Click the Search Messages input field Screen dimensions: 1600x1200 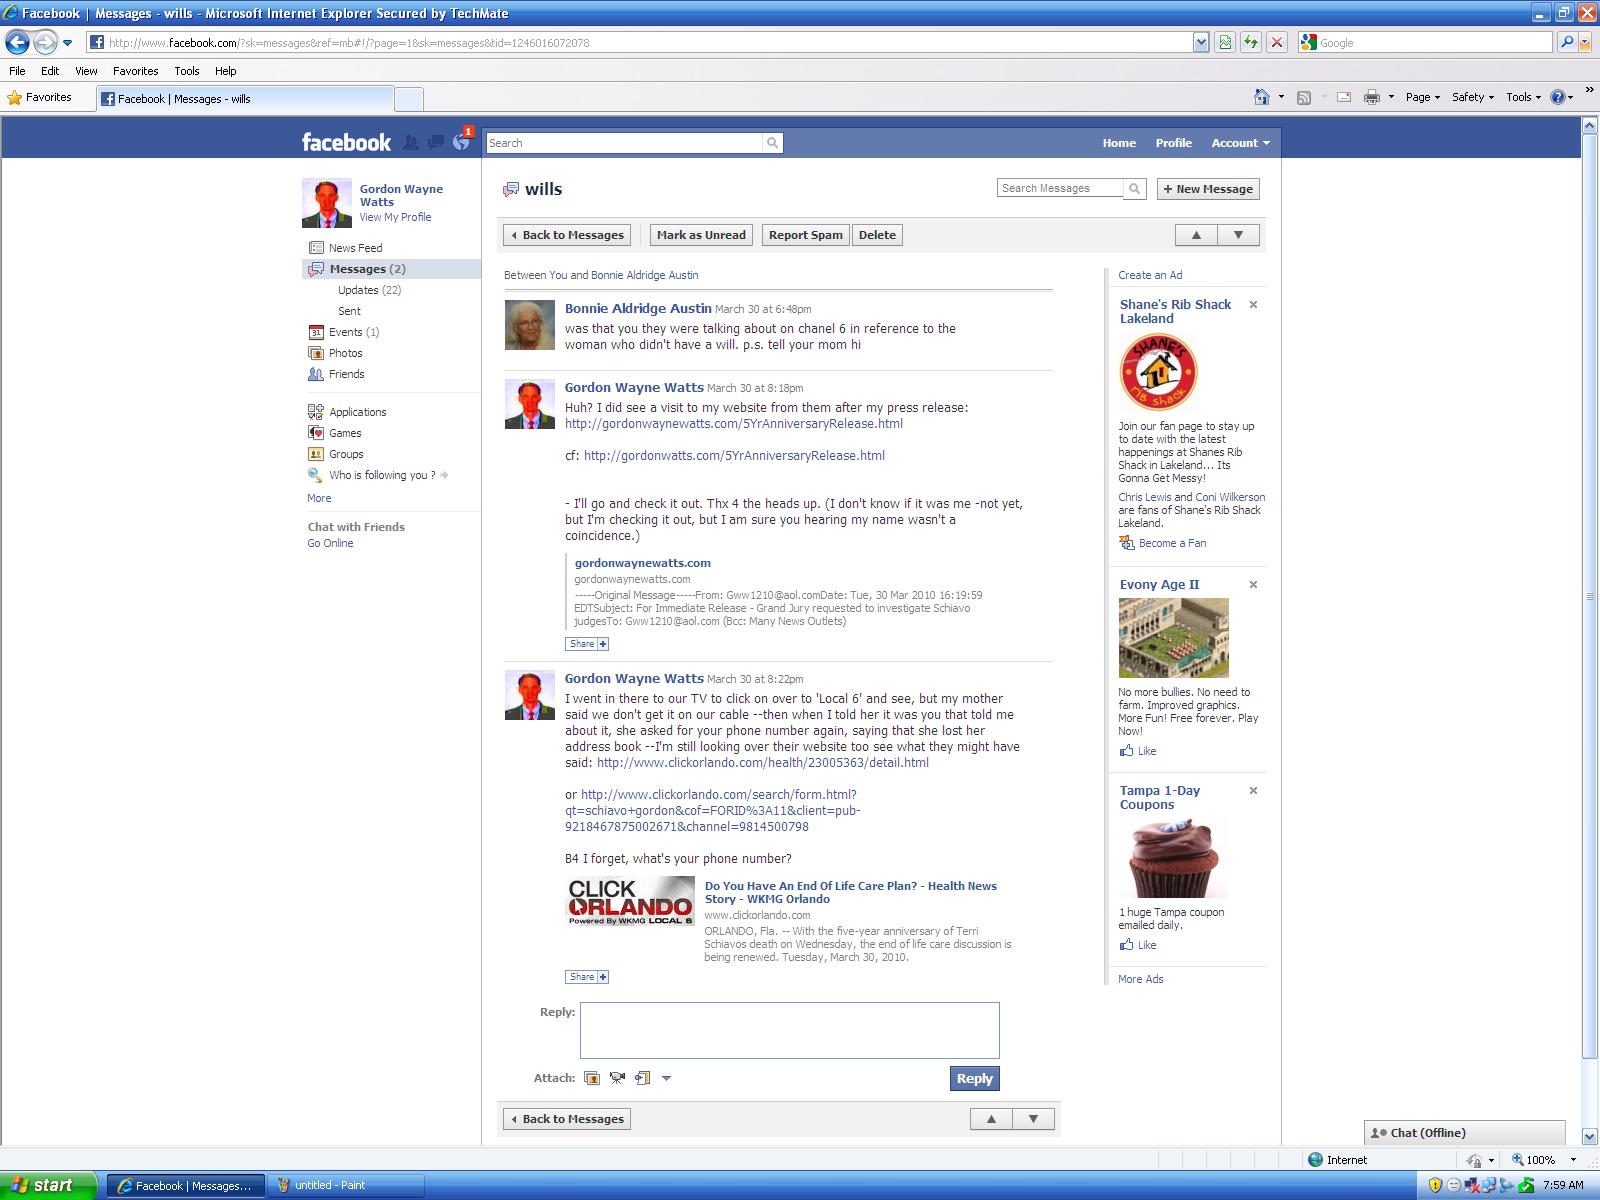(x=1060, y=188)
